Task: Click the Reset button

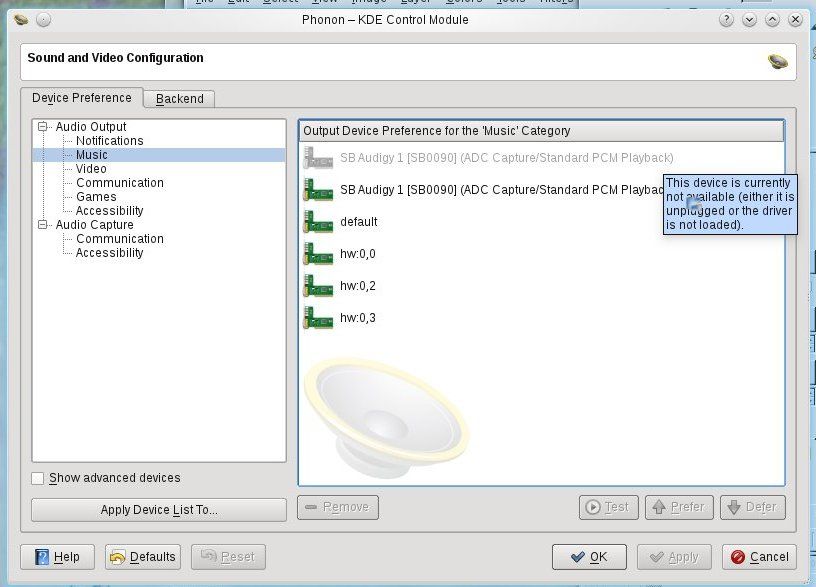Action: [x=228, y=557]
